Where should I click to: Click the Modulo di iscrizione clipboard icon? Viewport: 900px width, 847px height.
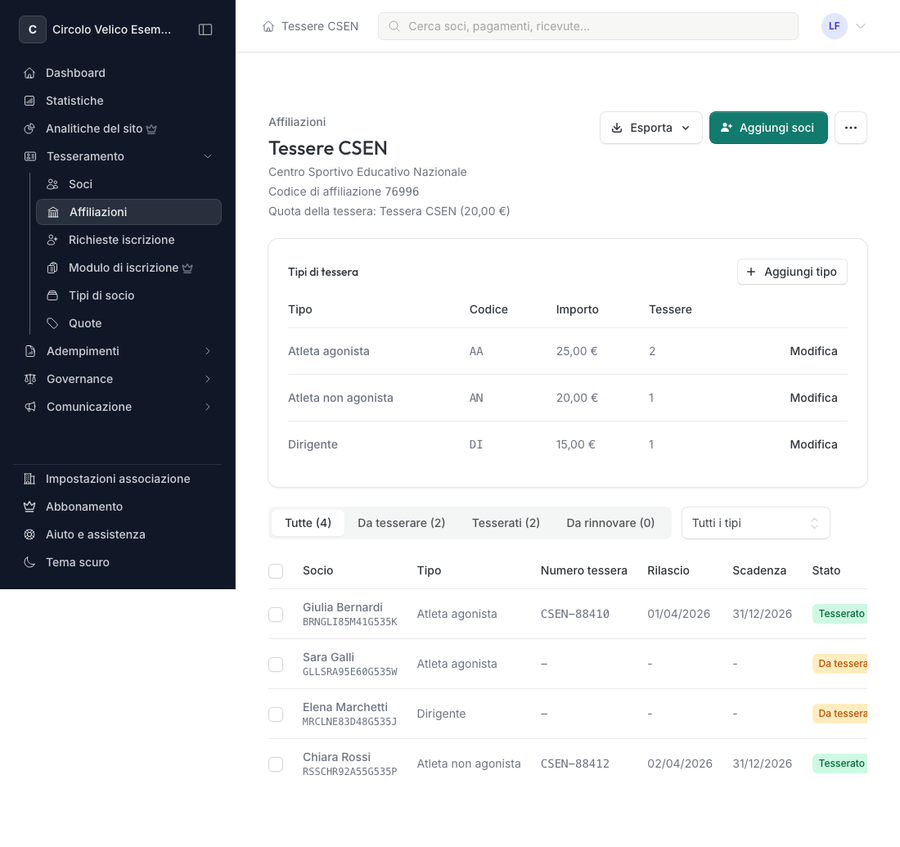pyautogui.click(x=52, y=268)
